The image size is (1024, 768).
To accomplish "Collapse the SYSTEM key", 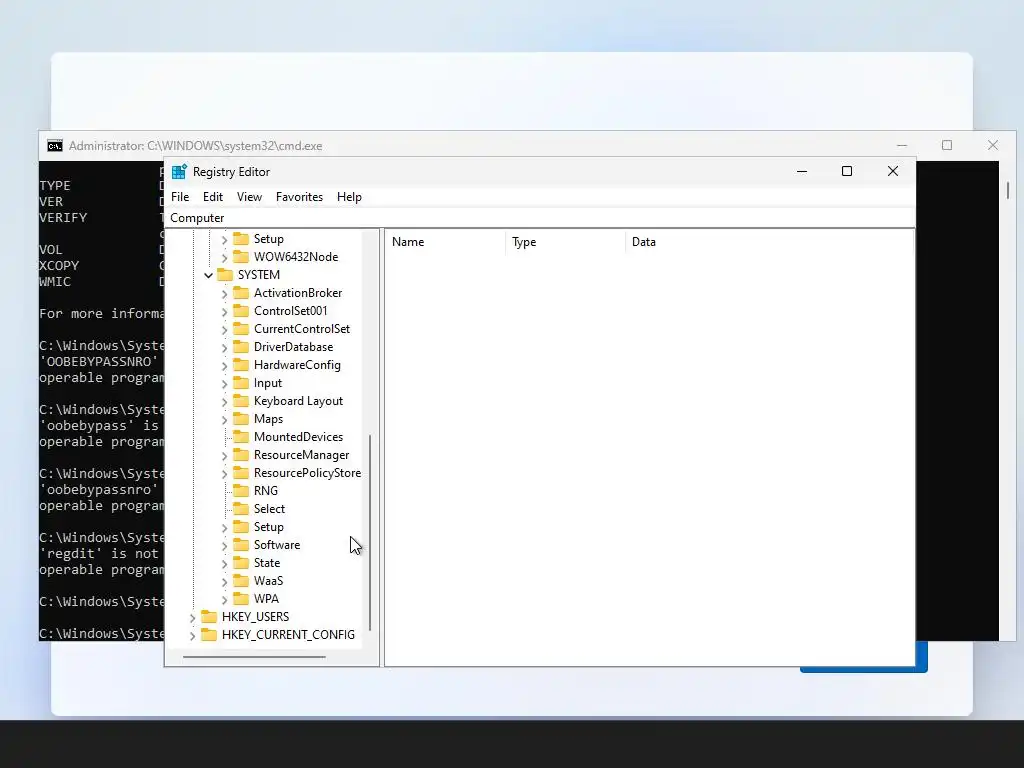I will click(208, 276).
